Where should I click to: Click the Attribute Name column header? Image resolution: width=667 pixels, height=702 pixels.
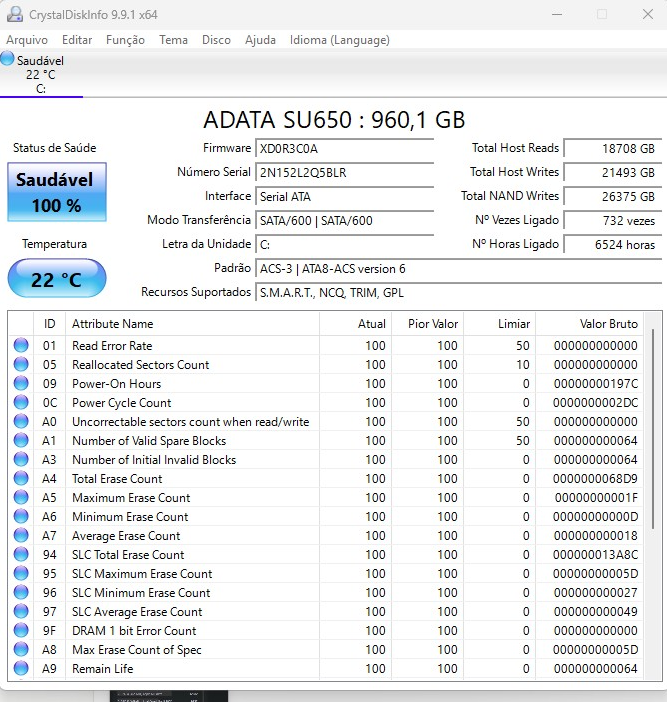[192, 324]
